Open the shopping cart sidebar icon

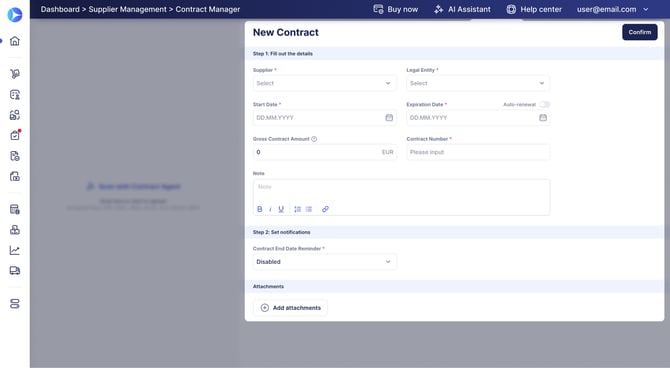click(15, 74)
